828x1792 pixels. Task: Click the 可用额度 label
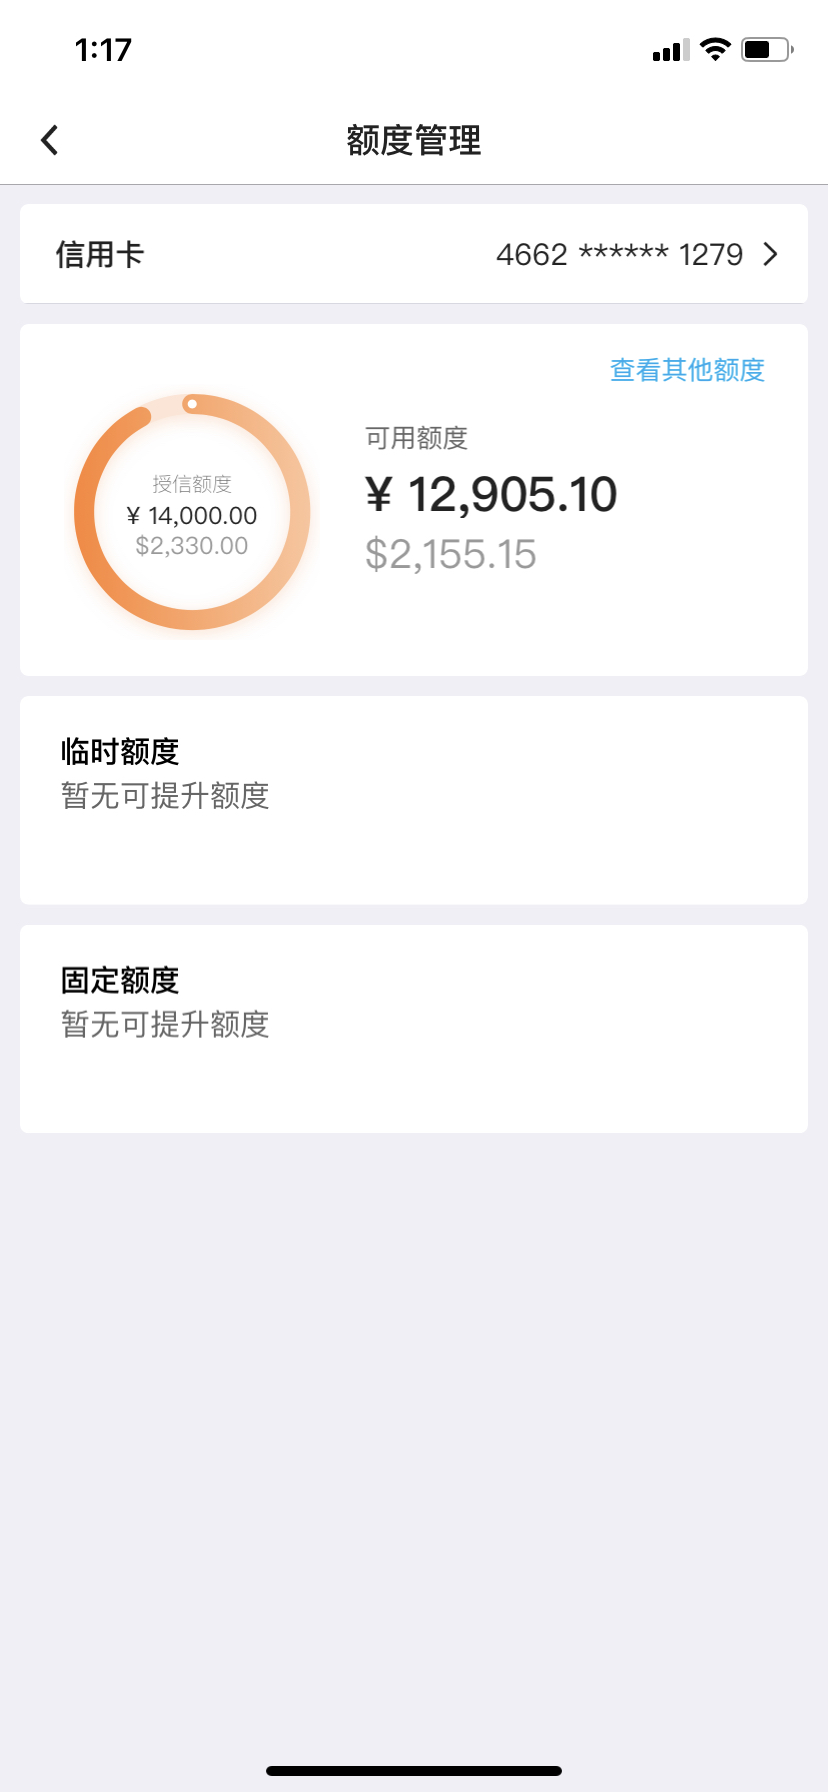(x=416, y=438)
